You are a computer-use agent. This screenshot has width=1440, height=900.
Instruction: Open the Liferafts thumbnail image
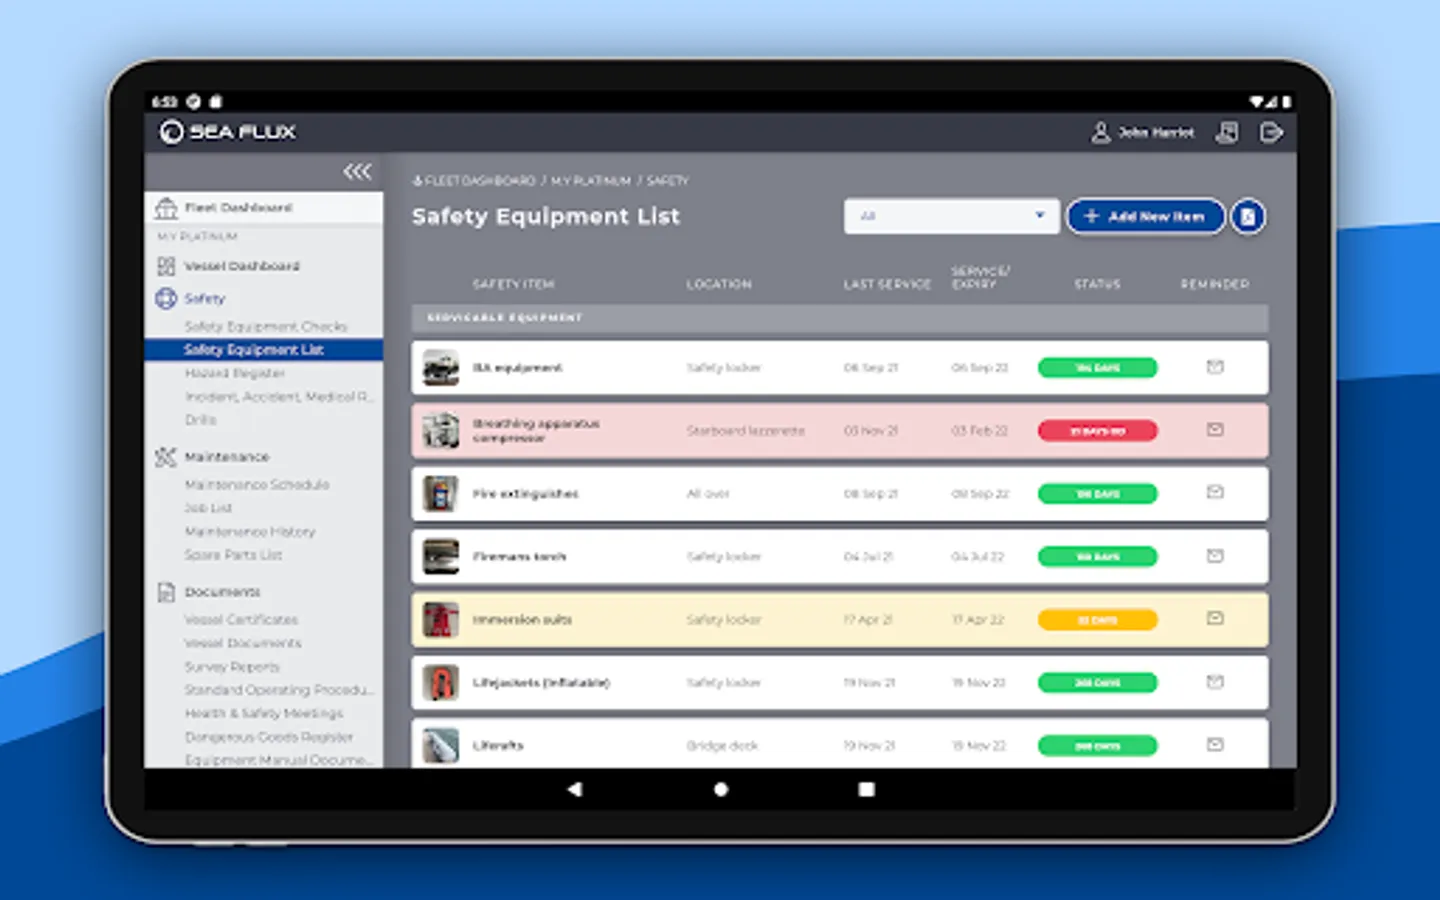tap(440, 746)
